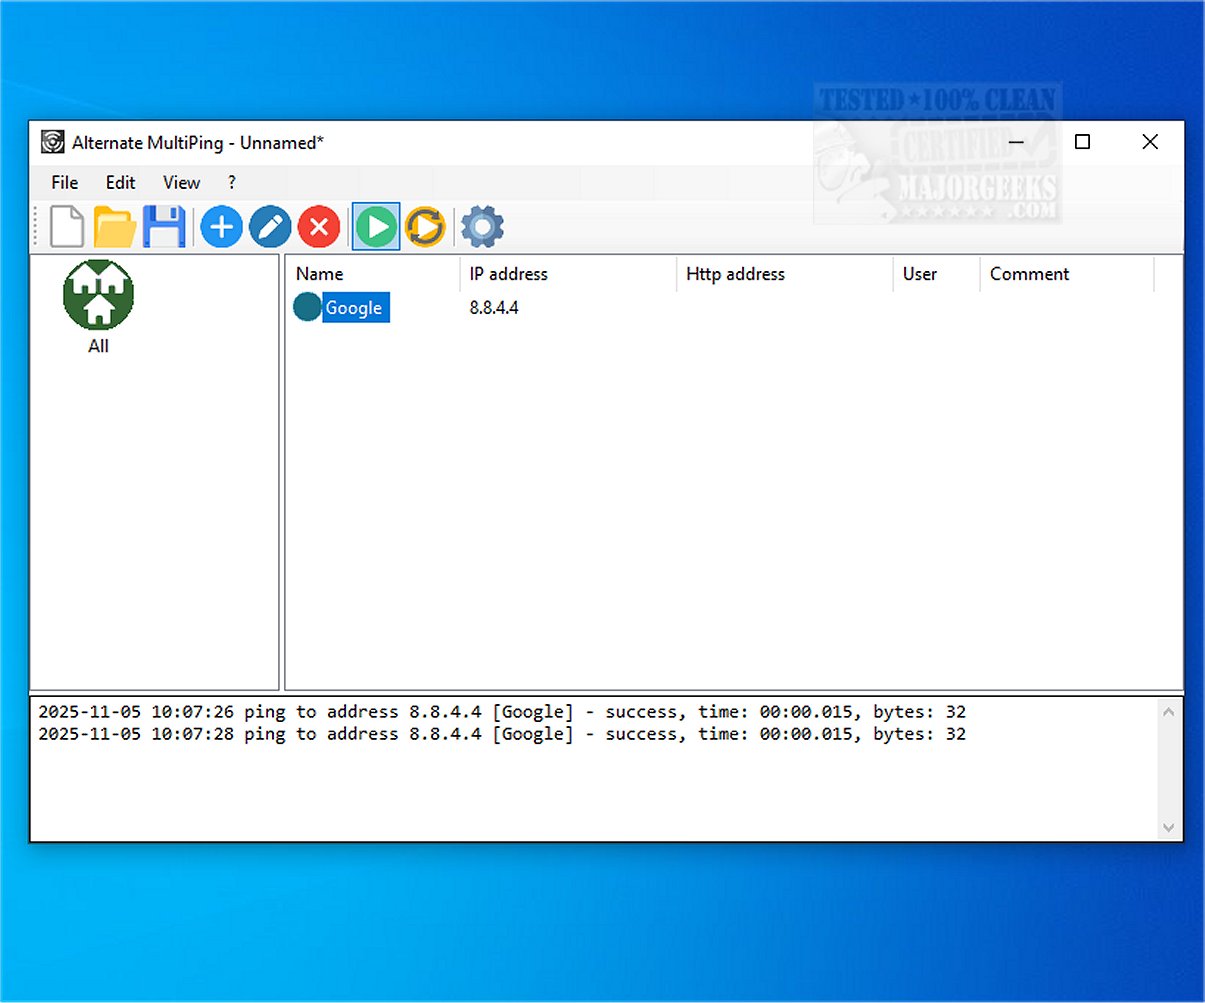Open settings via the gear icon
This screenshot has height=1003, width=1205.
482,227
